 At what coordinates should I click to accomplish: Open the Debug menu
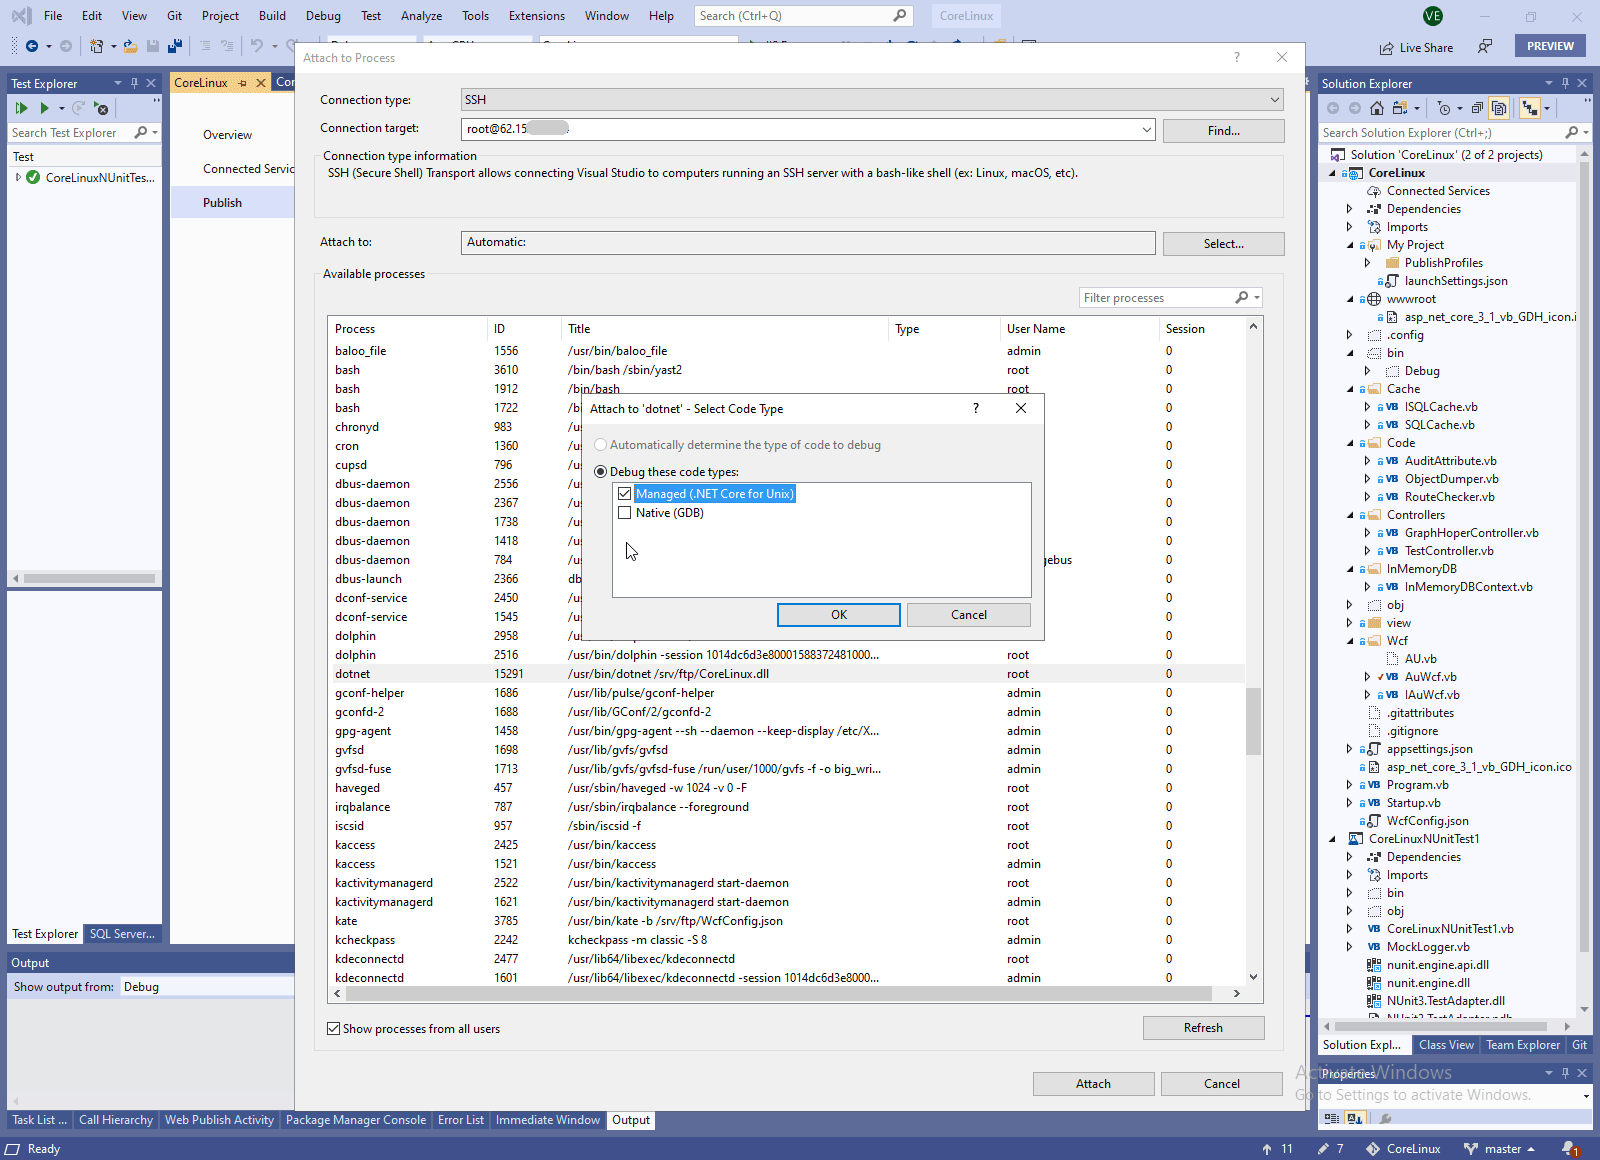coord(323,16)
